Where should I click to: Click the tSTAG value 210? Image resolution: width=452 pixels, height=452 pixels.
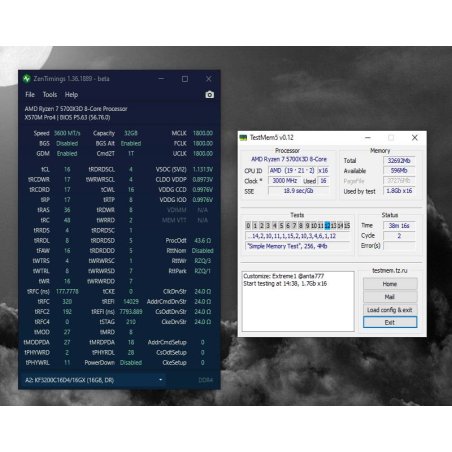tap(131, 322)
